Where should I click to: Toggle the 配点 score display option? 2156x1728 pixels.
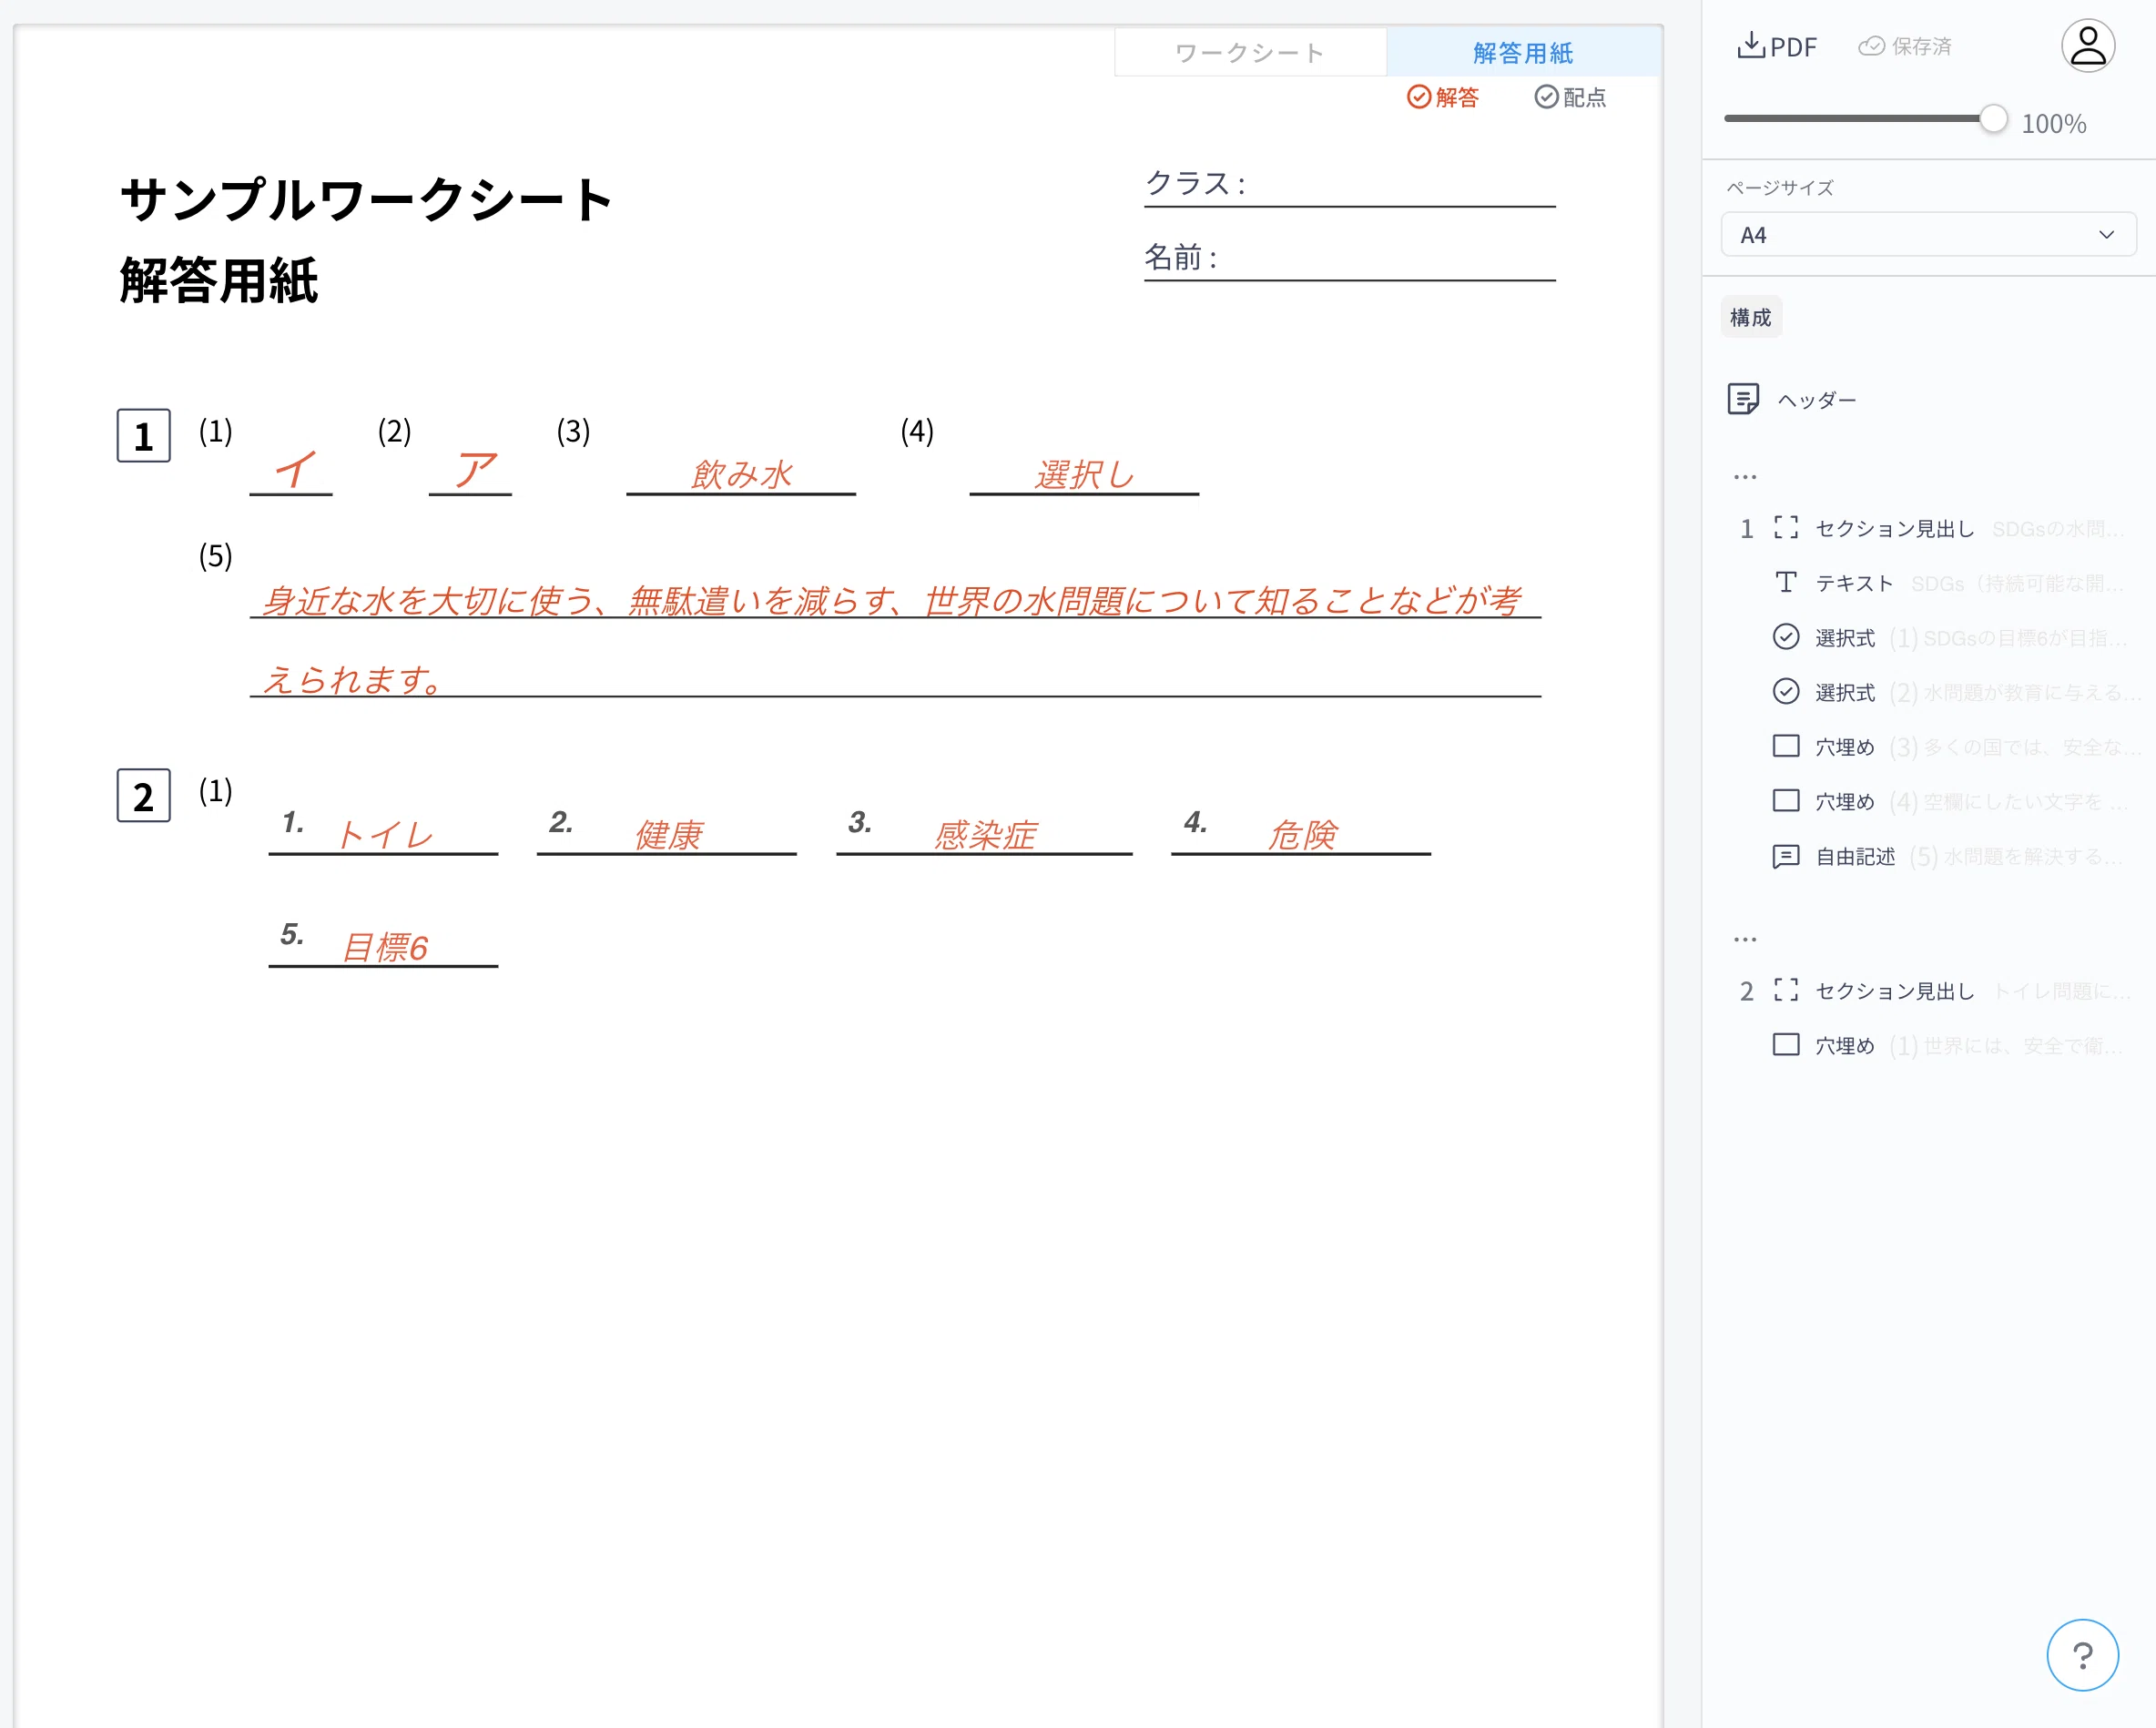point(1570,97)
